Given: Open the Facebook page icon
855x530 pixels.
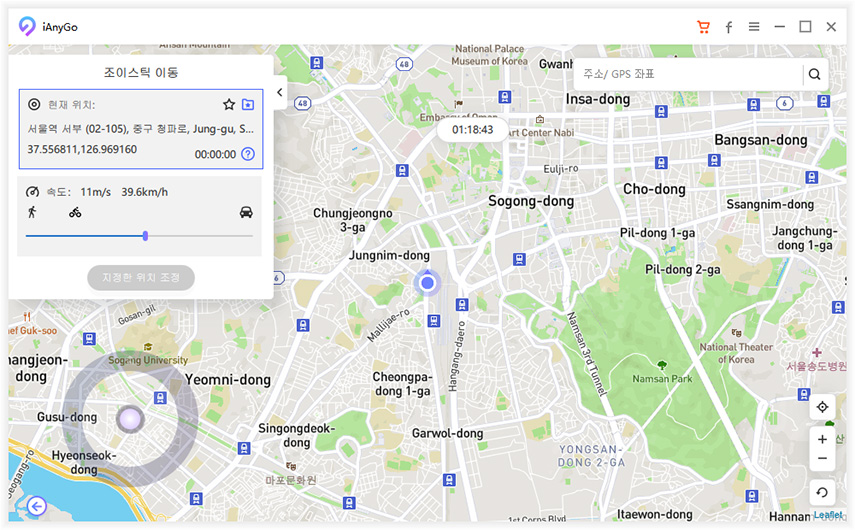Looking at the screenshot, I should (729, 27).
